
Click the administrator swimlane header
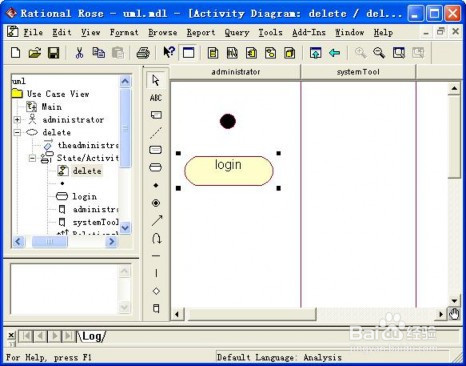point(236,72)
